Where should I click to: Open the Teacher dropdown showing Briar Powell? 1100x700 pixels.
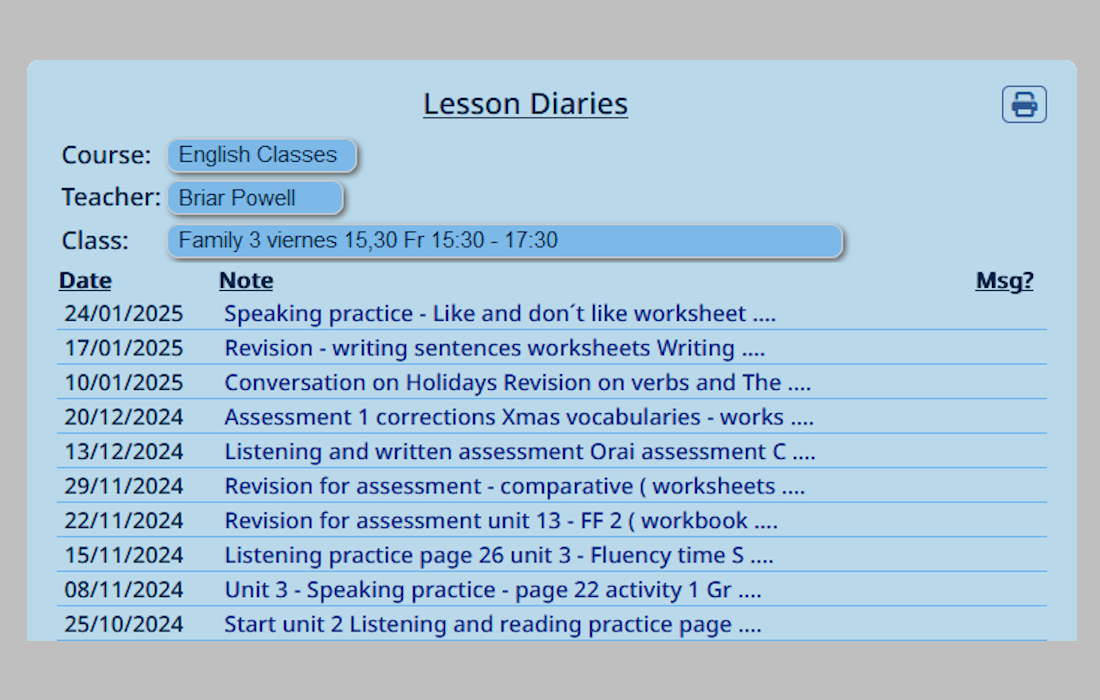(x=255, y=198)
